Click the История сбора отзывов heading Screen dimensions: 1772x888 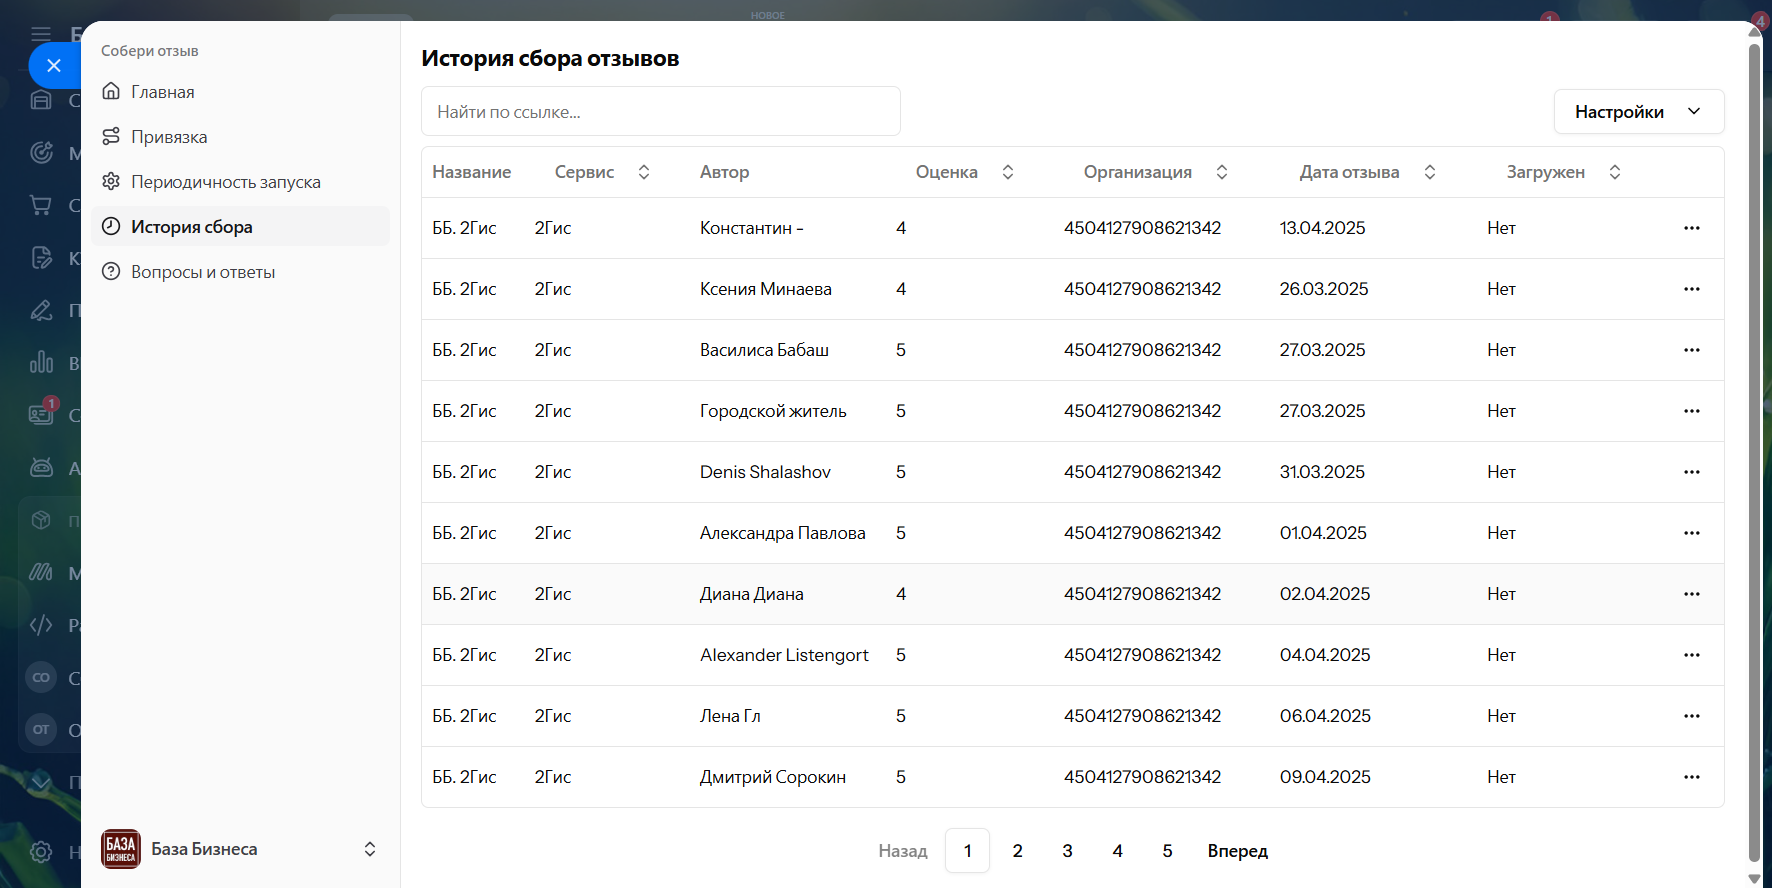[x=550, y=58]
